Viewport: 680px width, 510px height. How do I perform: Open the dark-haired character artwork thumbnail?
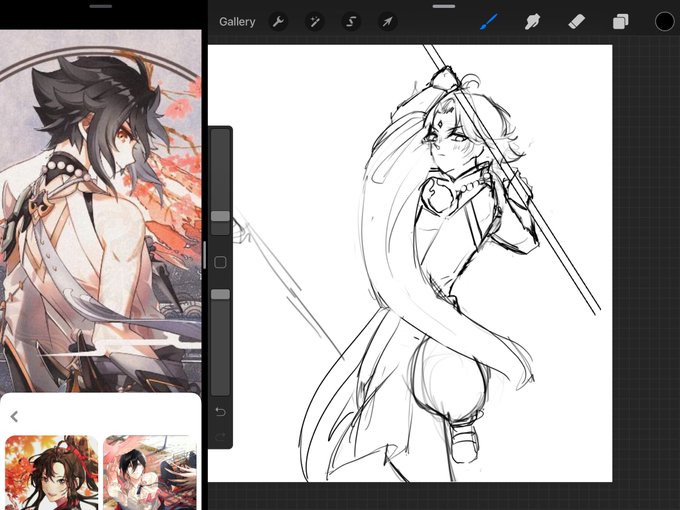coord(150,473)
